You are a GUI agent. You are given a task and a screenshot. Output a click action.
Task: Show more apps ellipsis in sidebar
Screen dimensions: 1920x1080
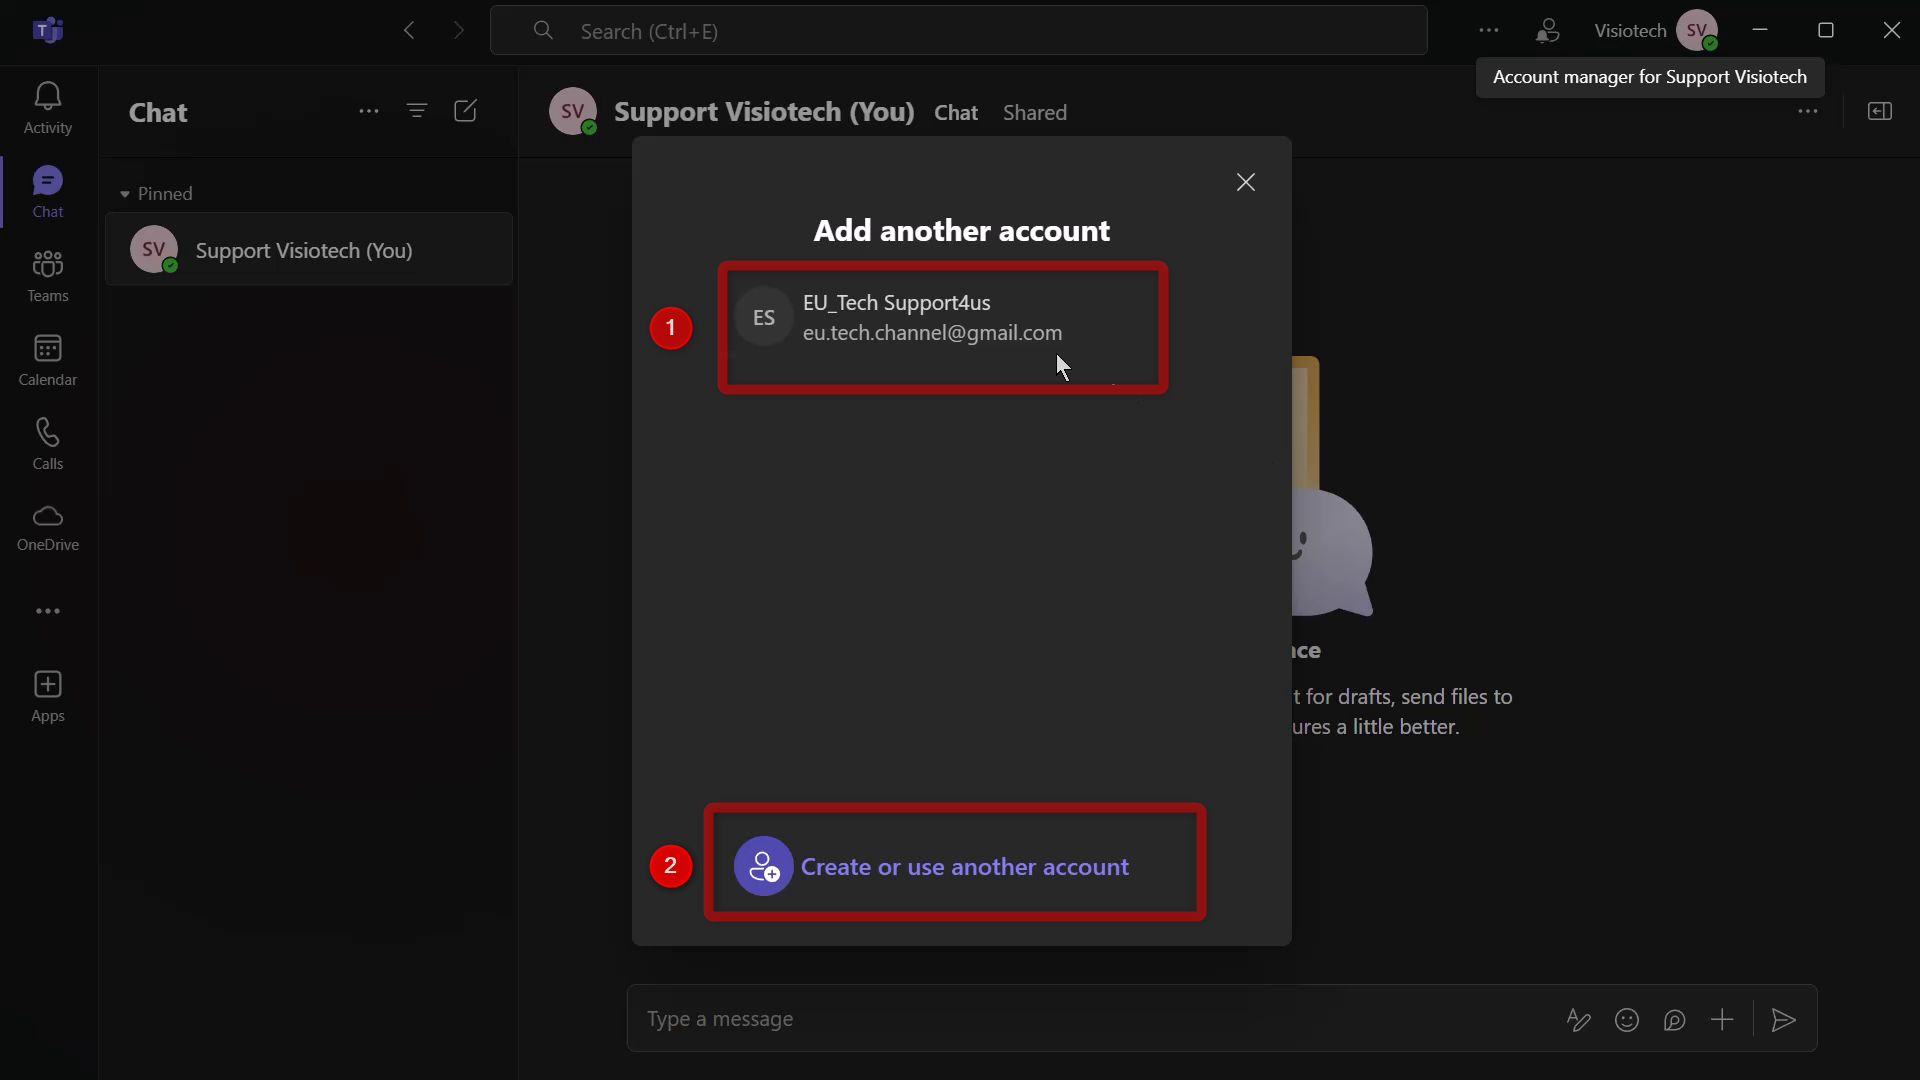coord(48,611)
